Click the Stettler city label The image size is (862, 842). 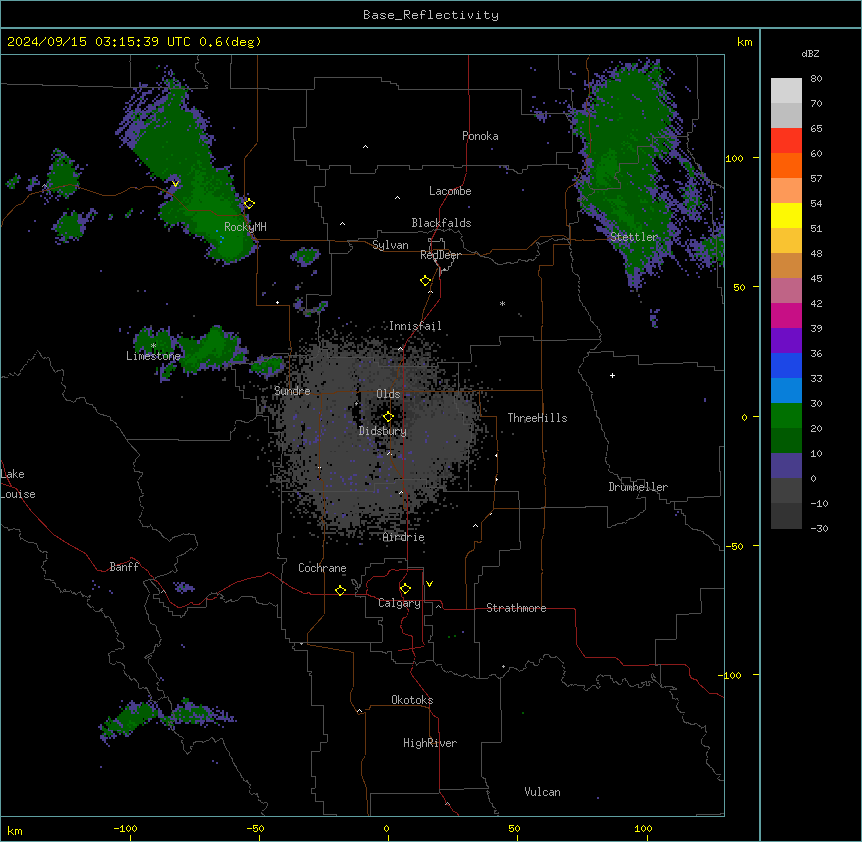click(634, 237)
